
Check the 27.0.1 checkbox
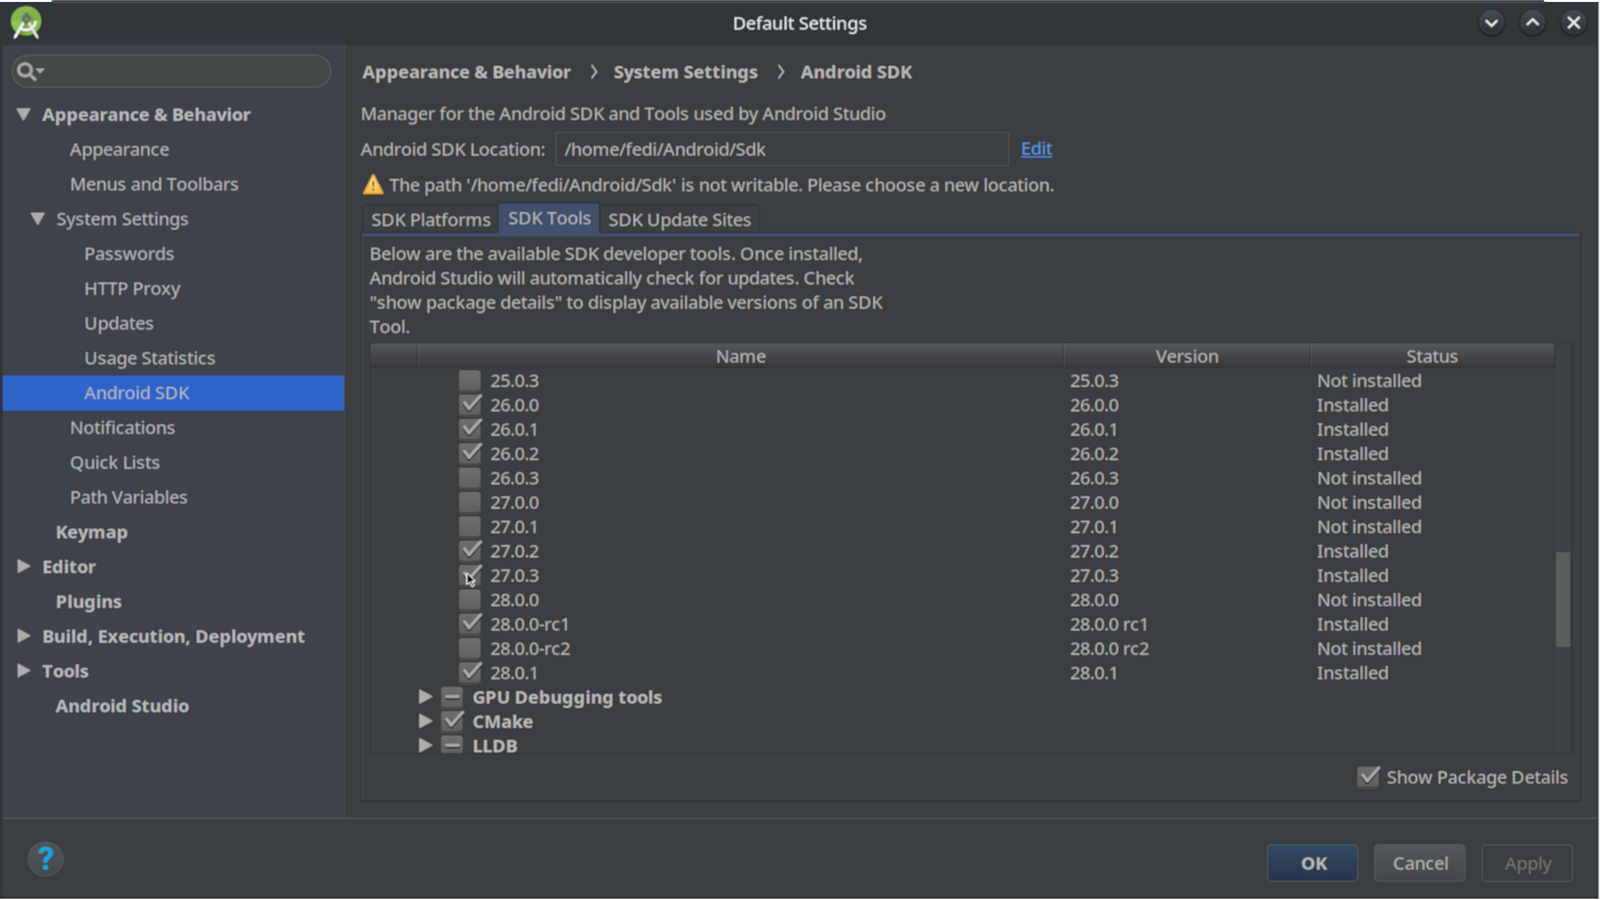tap(470, 527)
